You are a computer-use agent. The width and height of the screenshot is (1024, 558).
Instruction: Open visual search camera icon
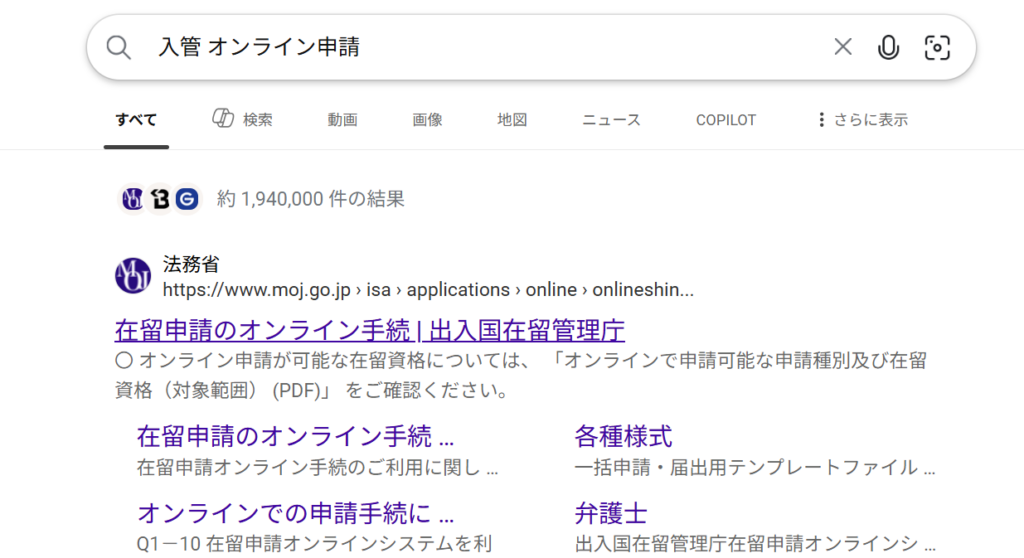pyautogui.click(x=937, y=47)
